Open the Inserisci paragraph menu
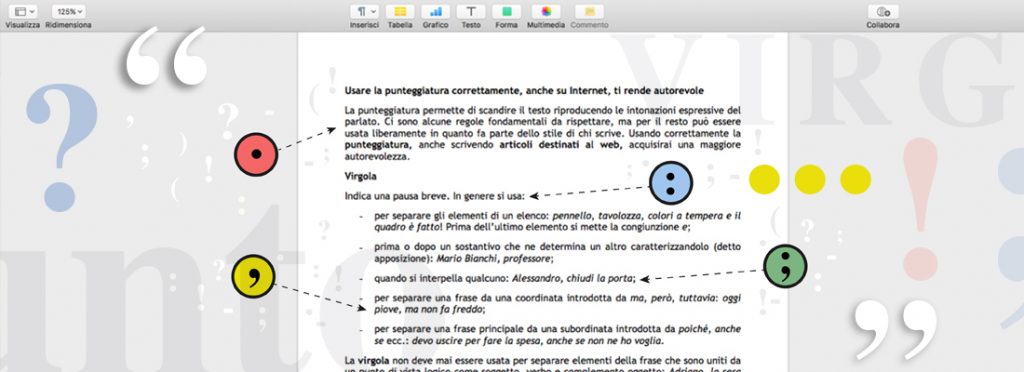The image size is (1024, 372). tap(364, 11)
